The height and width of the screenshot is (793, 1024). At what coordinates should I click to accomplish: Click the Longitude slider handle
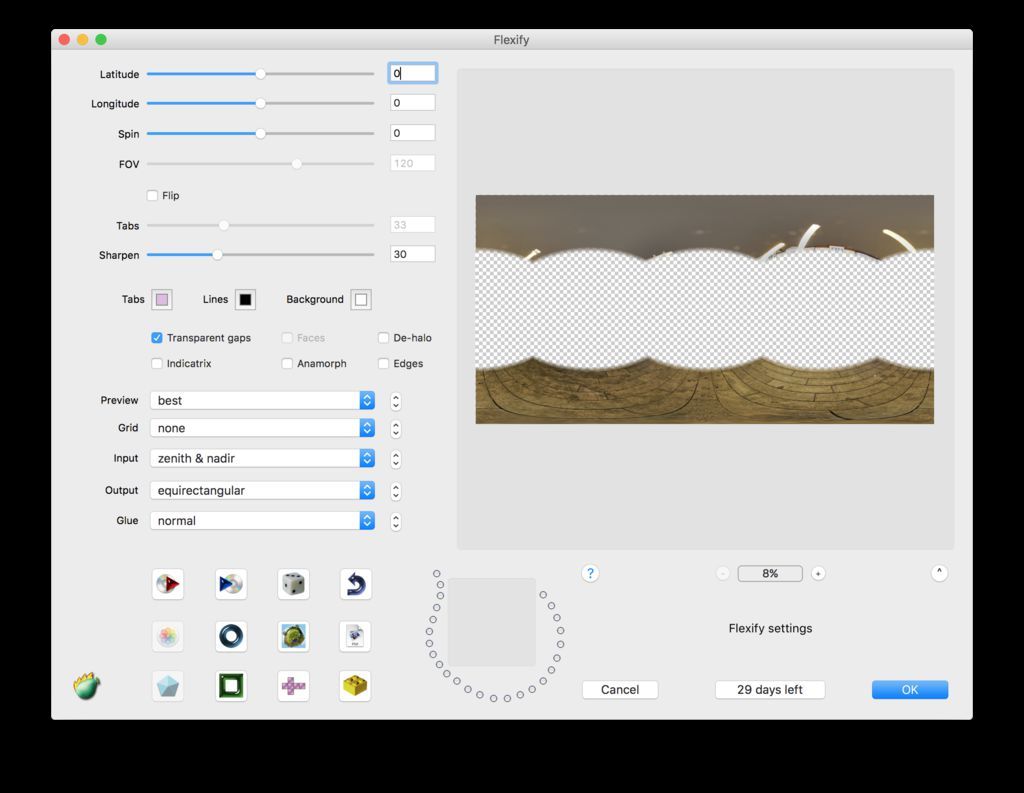coord(261,103)
